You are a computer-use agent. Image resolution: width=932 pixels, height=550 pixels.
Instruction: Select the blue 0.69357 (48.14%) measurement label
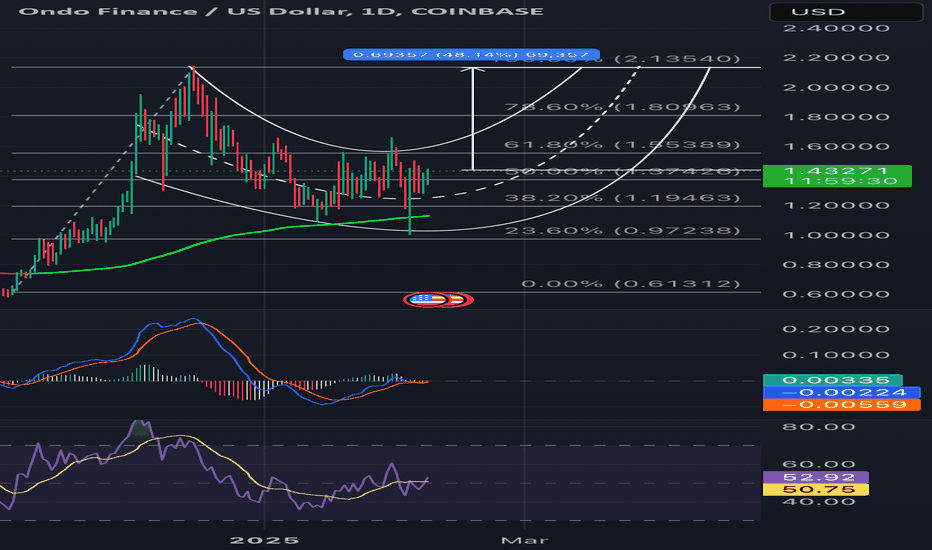471,55
